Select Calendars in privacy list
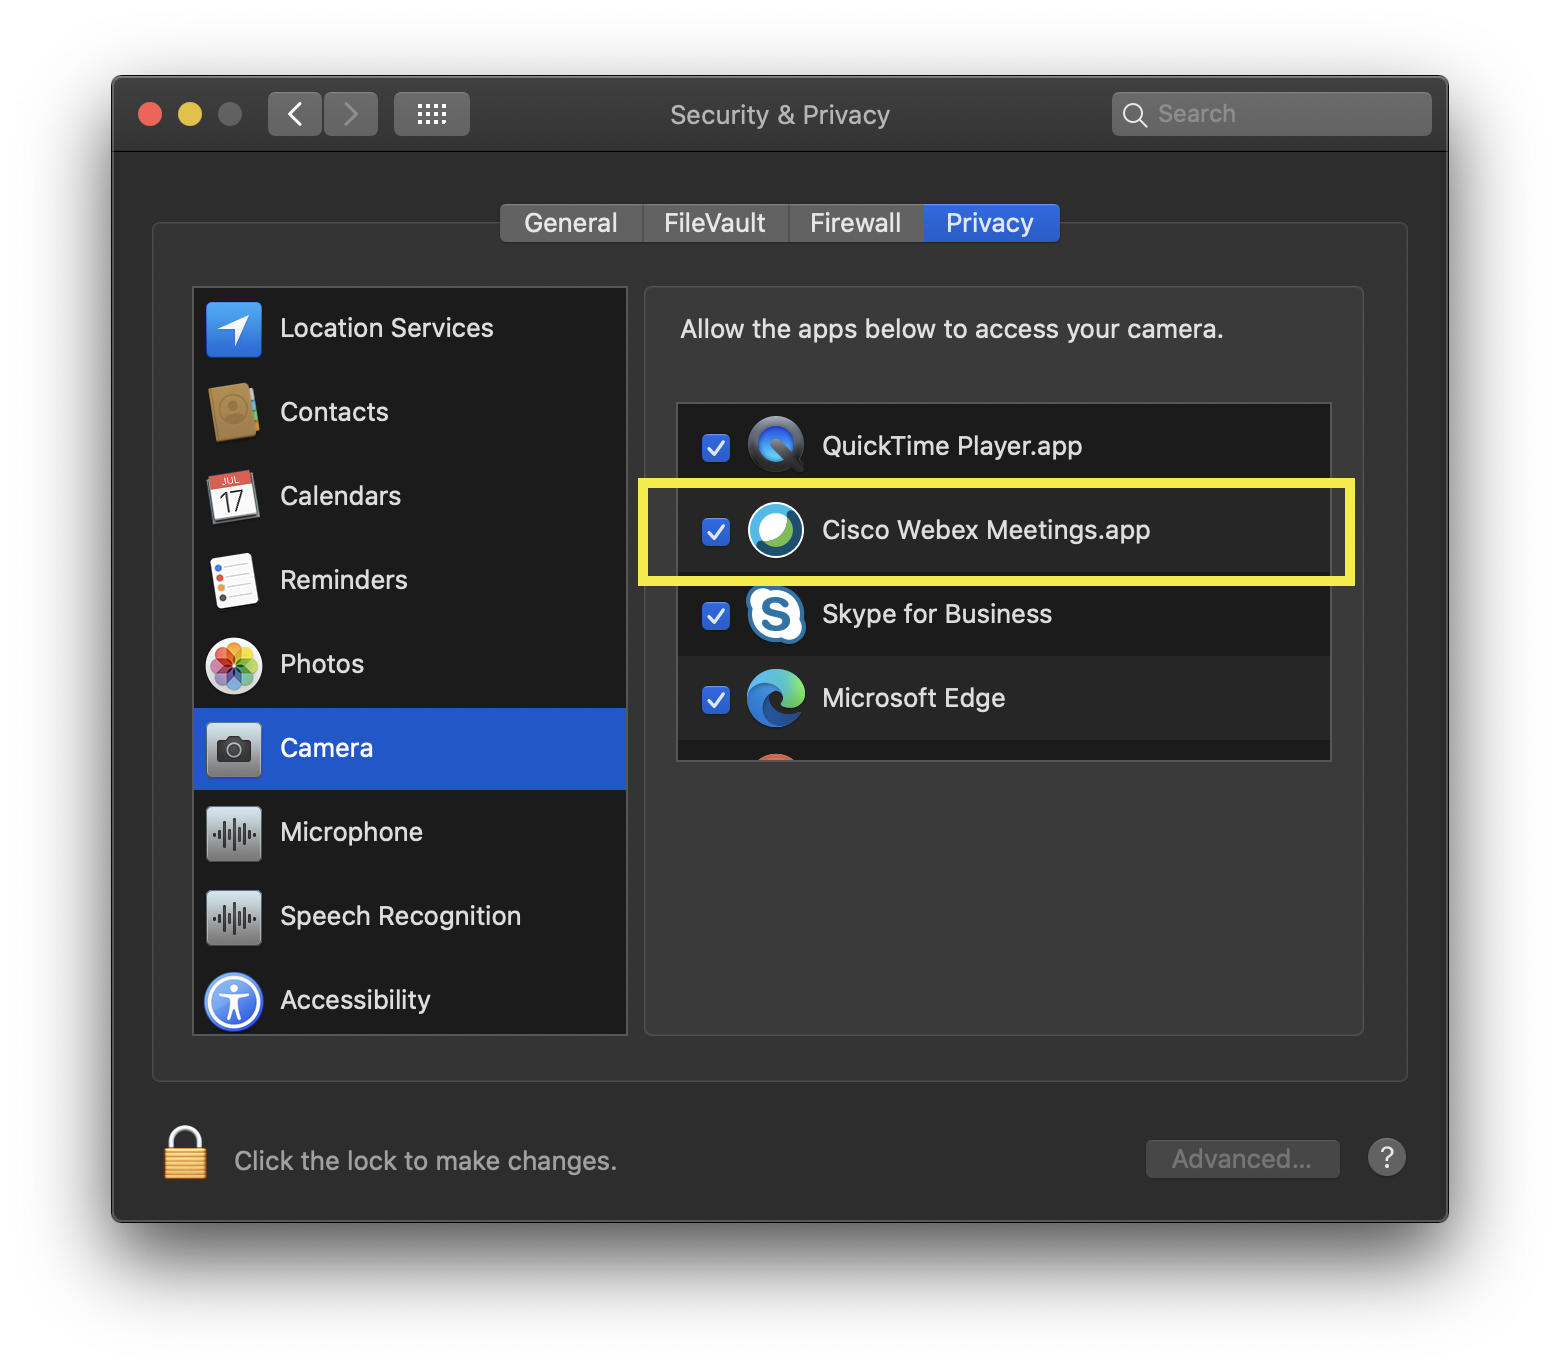This screenshot has height=1370, width=1560. point(410,496)
